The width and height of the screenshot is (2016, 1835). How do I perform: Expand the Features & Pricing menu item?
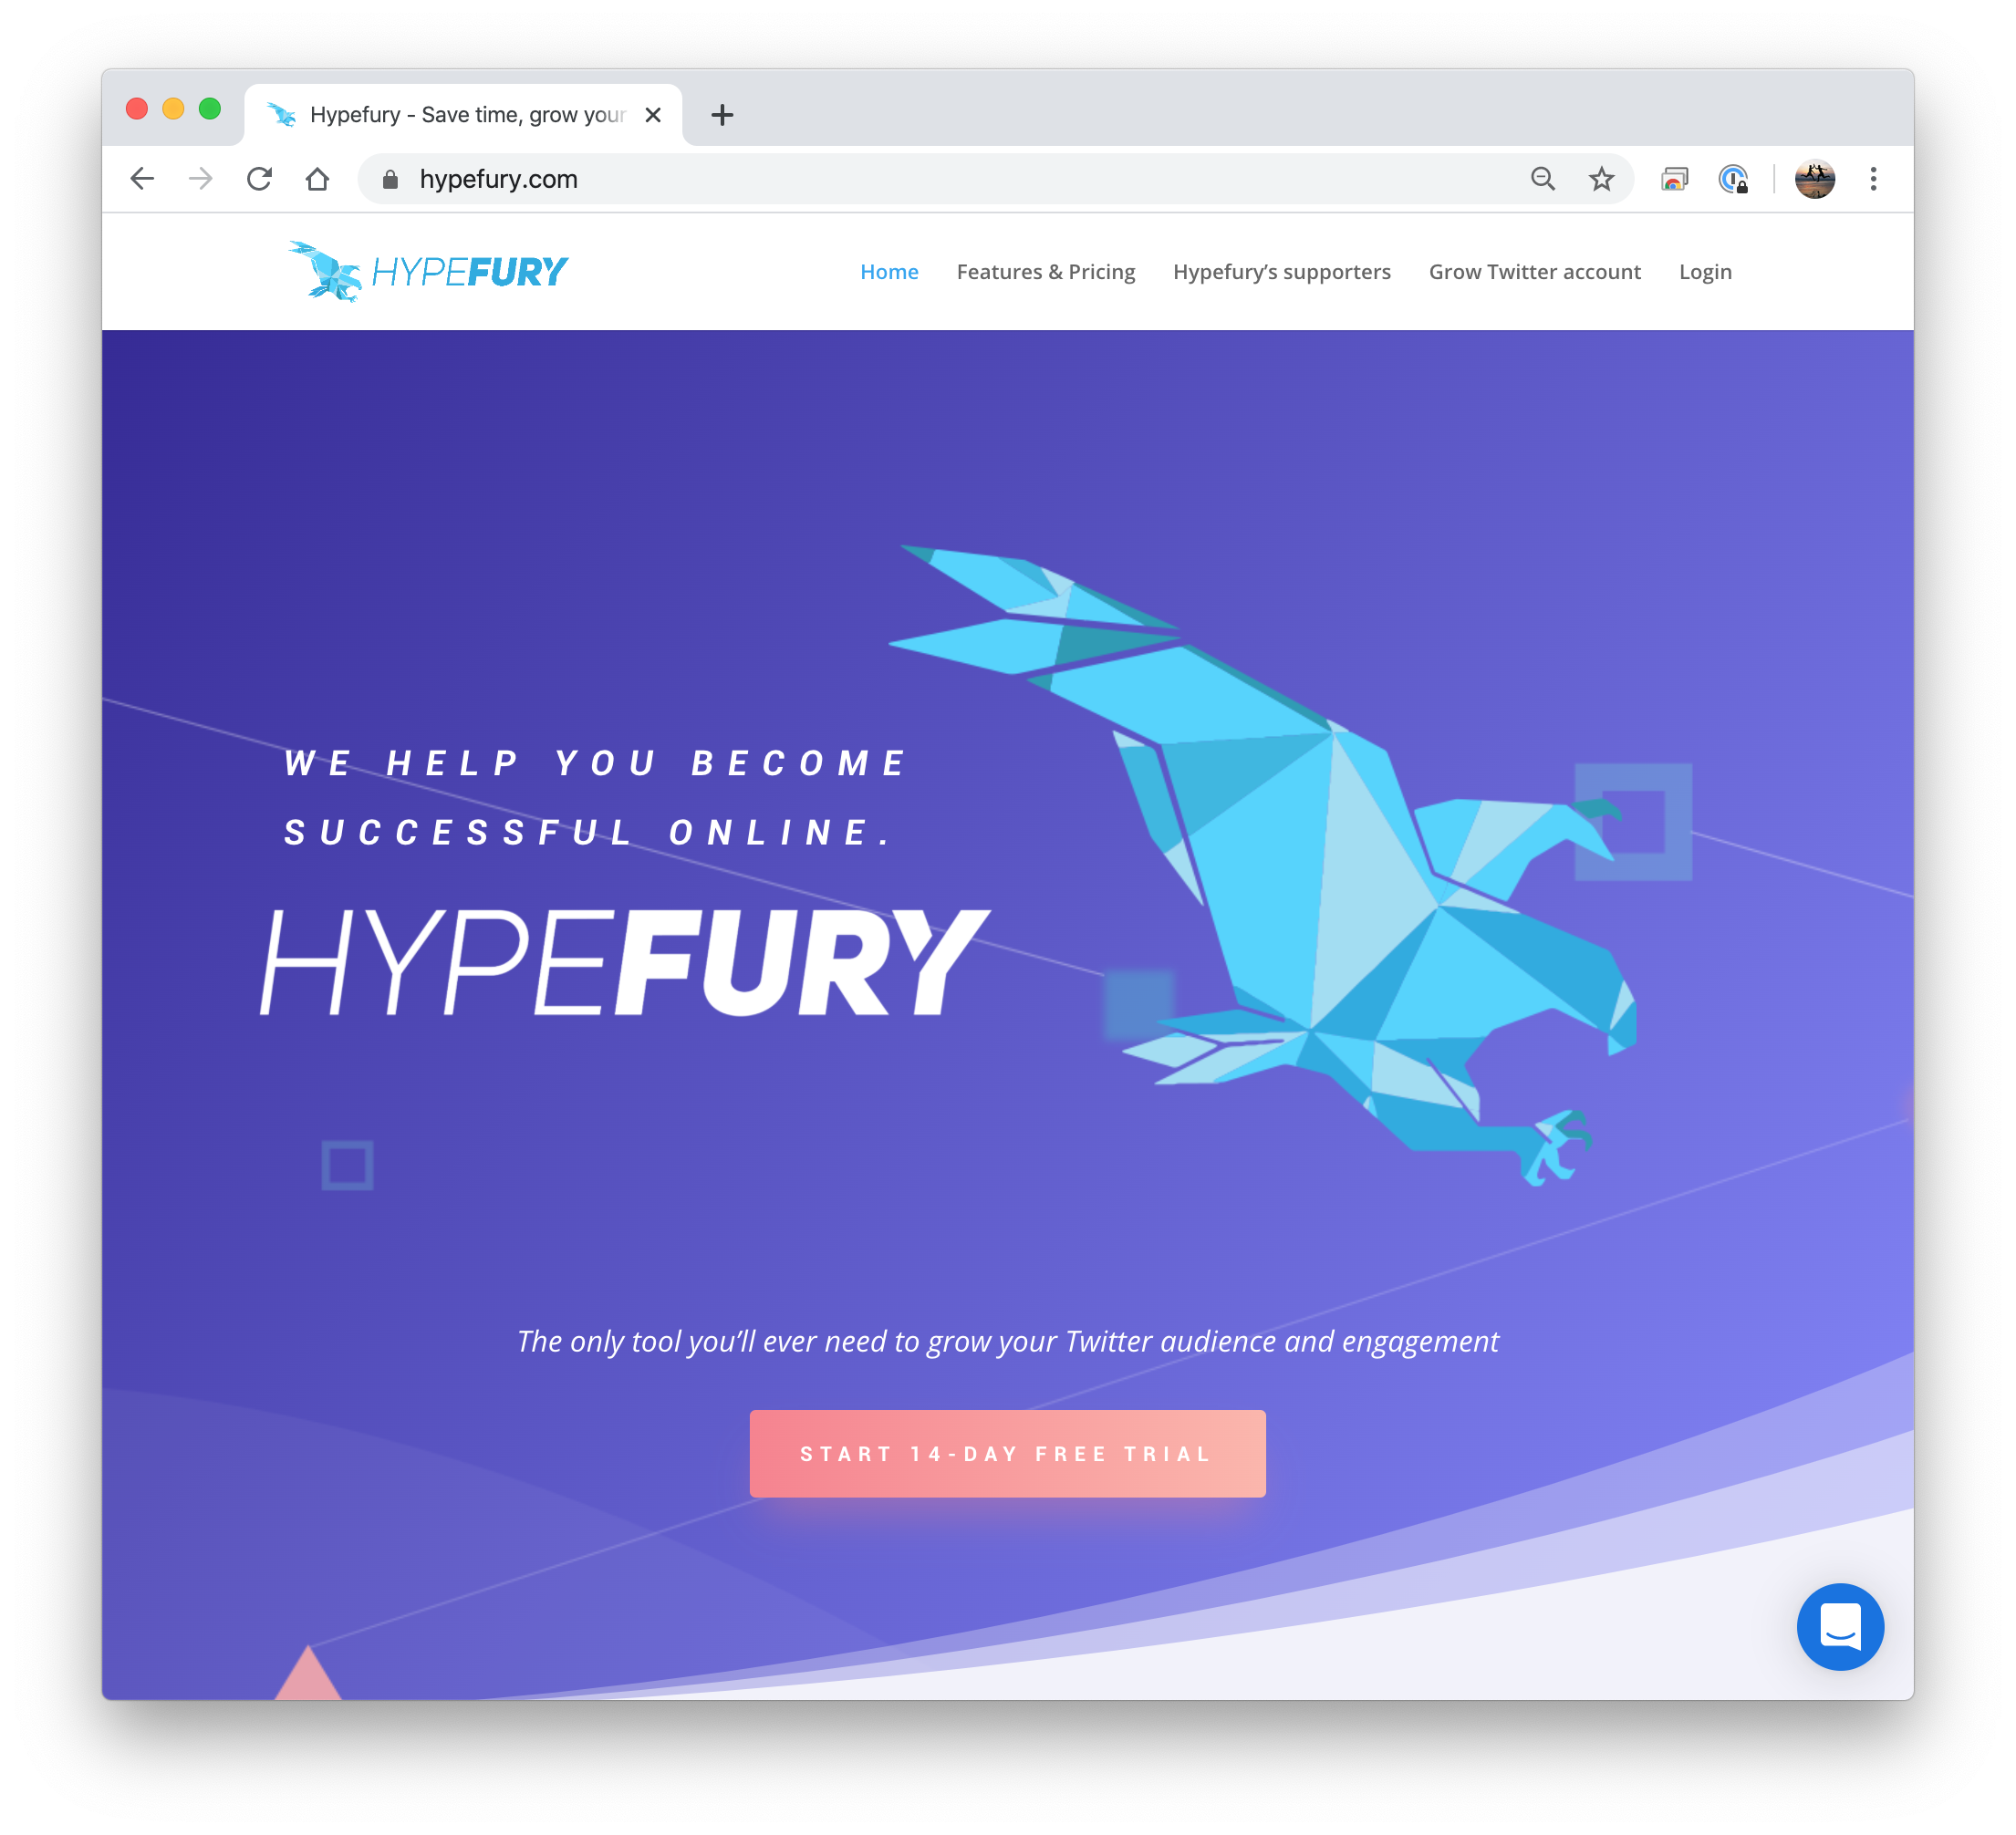coord(1046,271)
